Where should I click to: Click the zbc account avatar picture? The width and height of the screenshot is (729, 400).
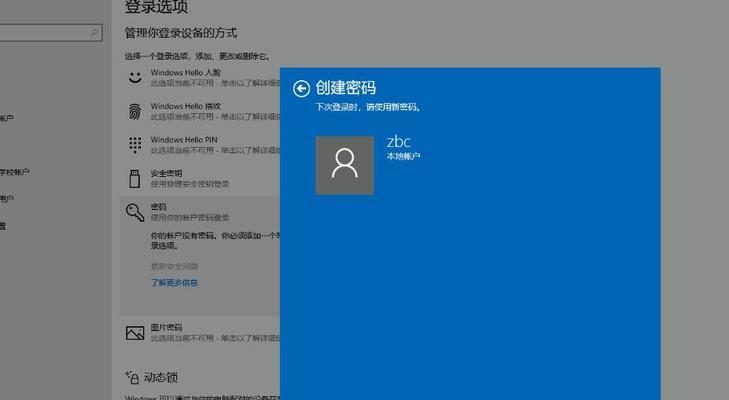345,165
